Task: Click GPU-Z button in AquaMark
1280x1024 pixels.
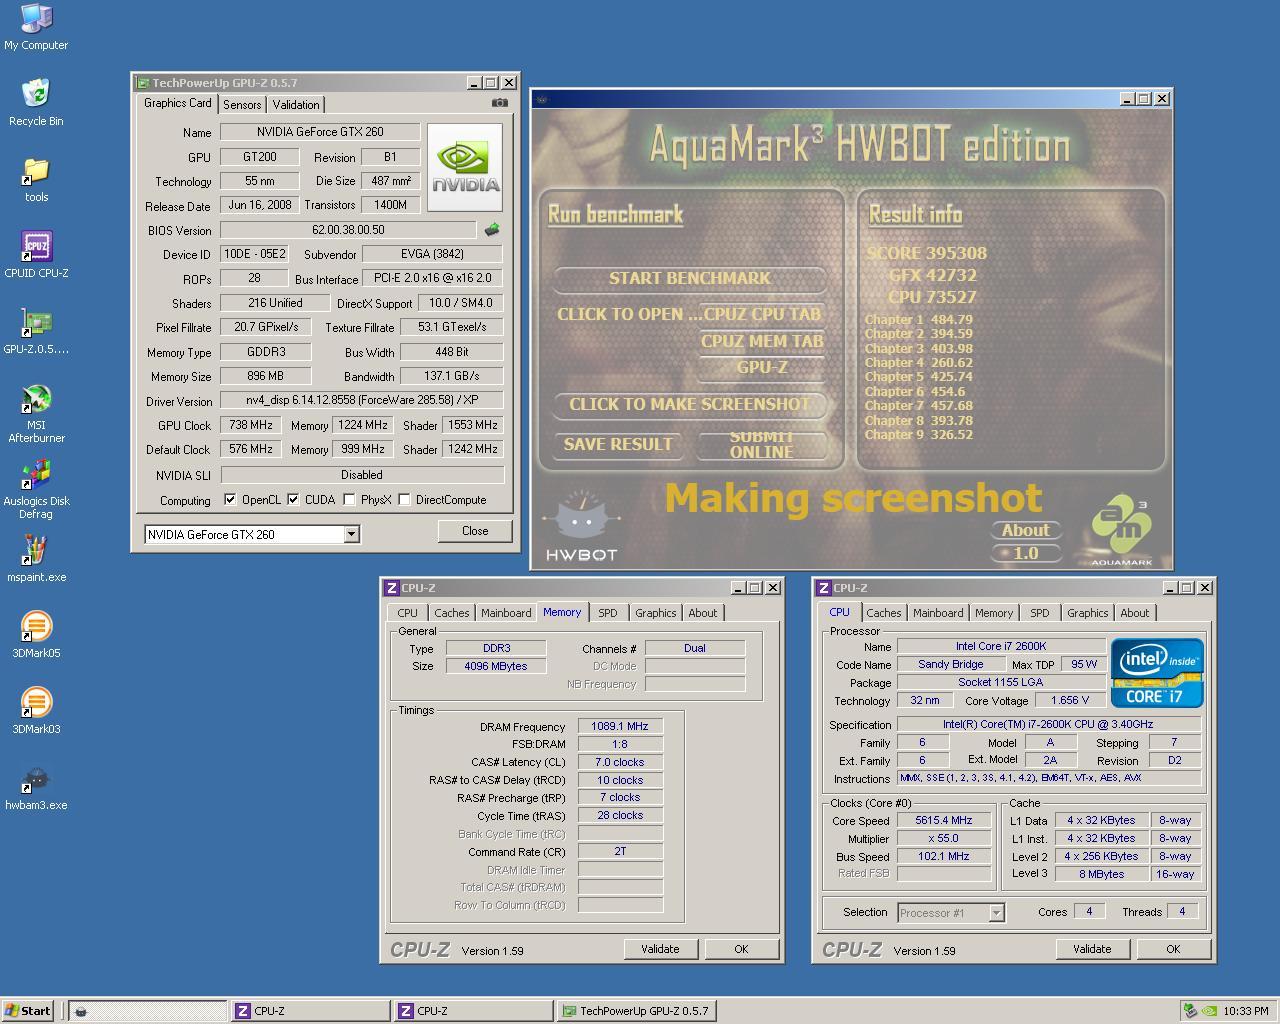Action: (762, 367)
